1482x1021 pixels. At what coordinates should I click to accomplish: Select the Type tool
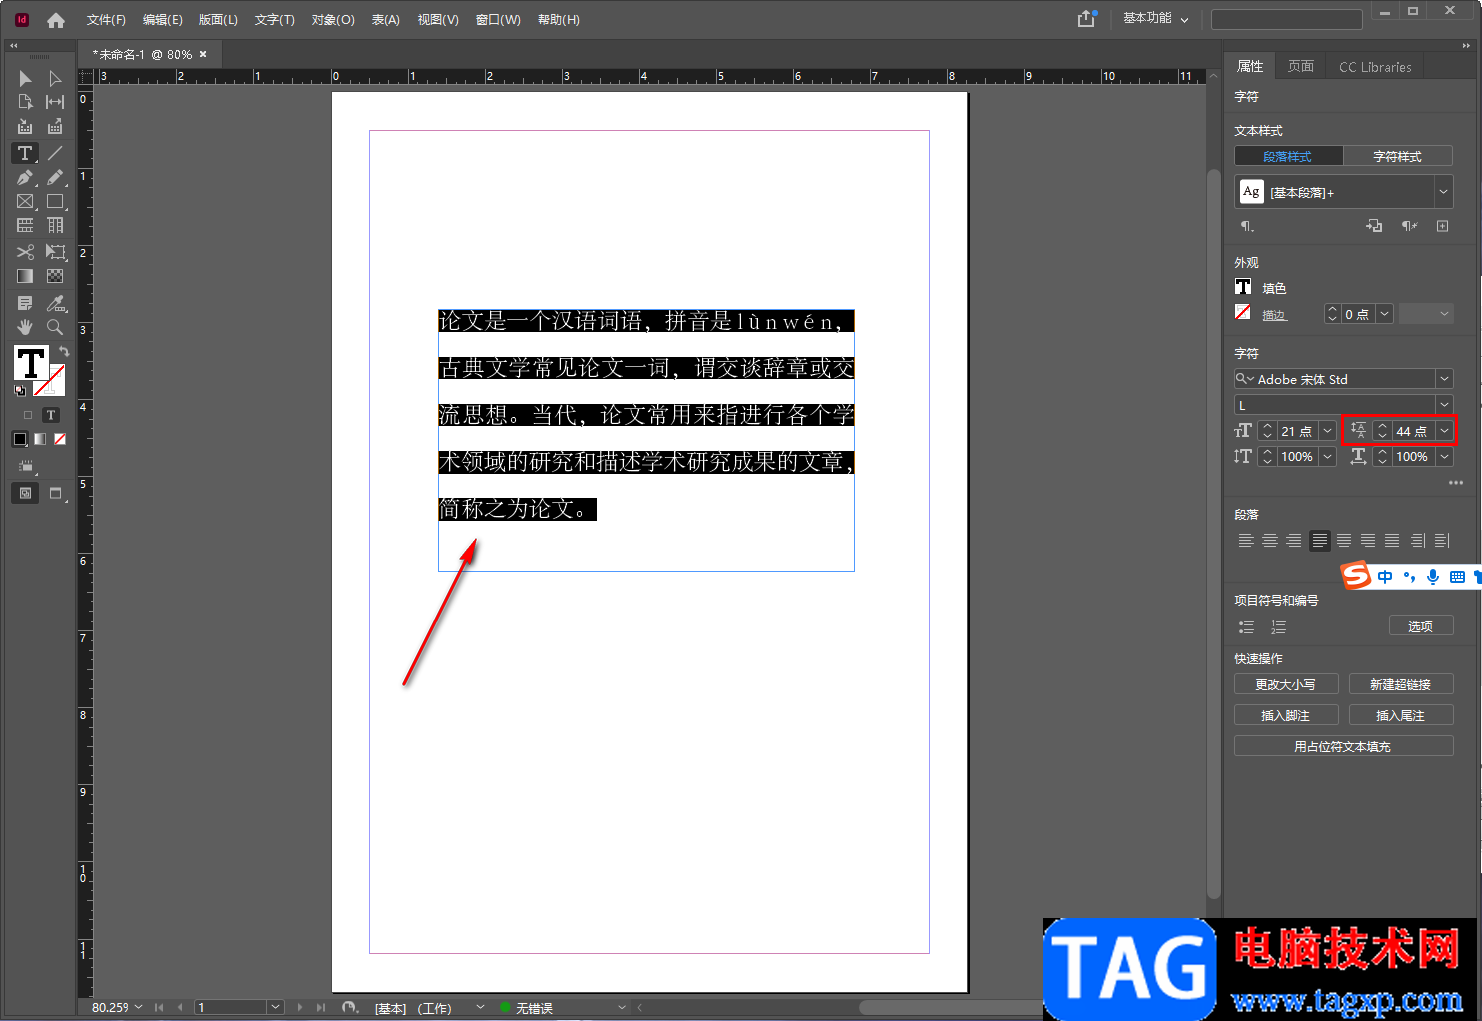(x=25, y=153)
